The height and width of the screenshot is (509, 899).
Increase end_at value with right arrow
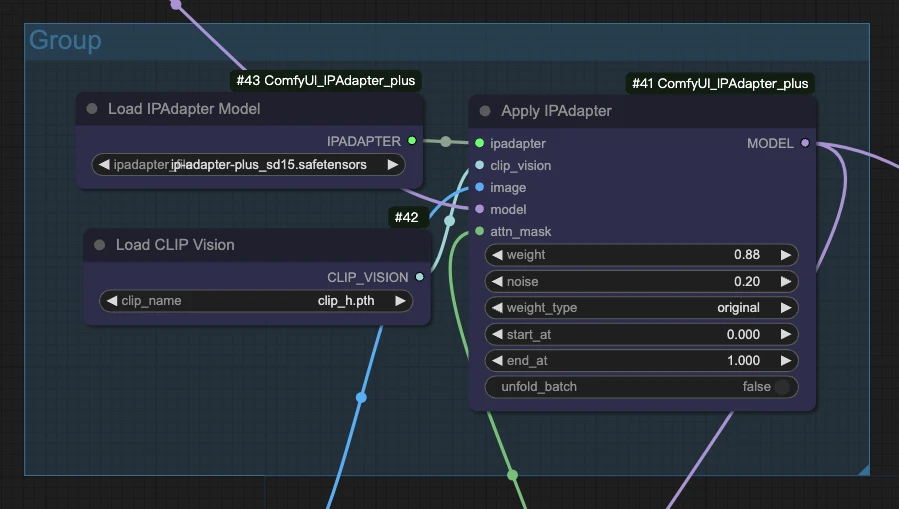tap(785, 361)
